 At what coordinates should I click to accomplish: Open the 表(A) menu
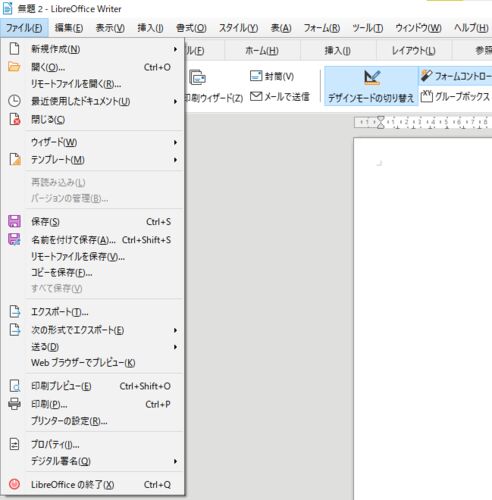[281, 28]
